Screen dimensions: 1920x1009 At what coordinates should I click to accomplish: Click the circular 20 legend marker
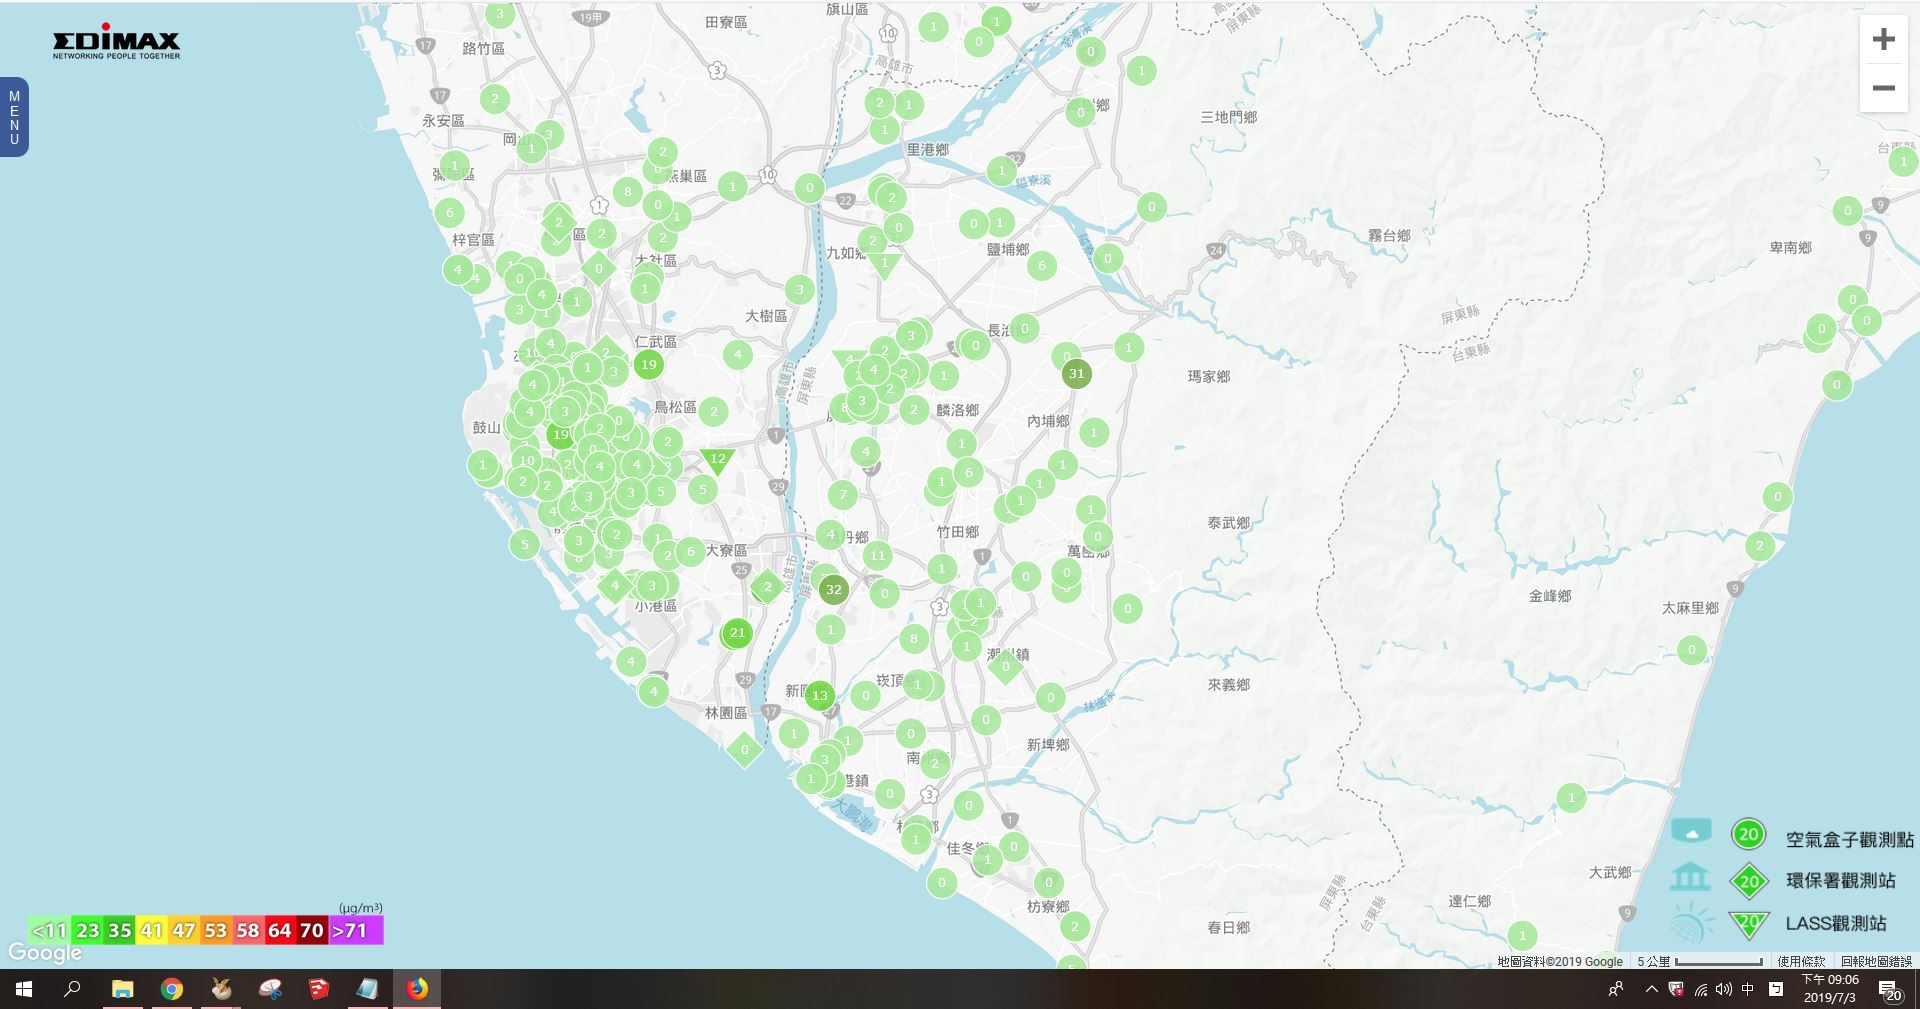(1748, 834)
